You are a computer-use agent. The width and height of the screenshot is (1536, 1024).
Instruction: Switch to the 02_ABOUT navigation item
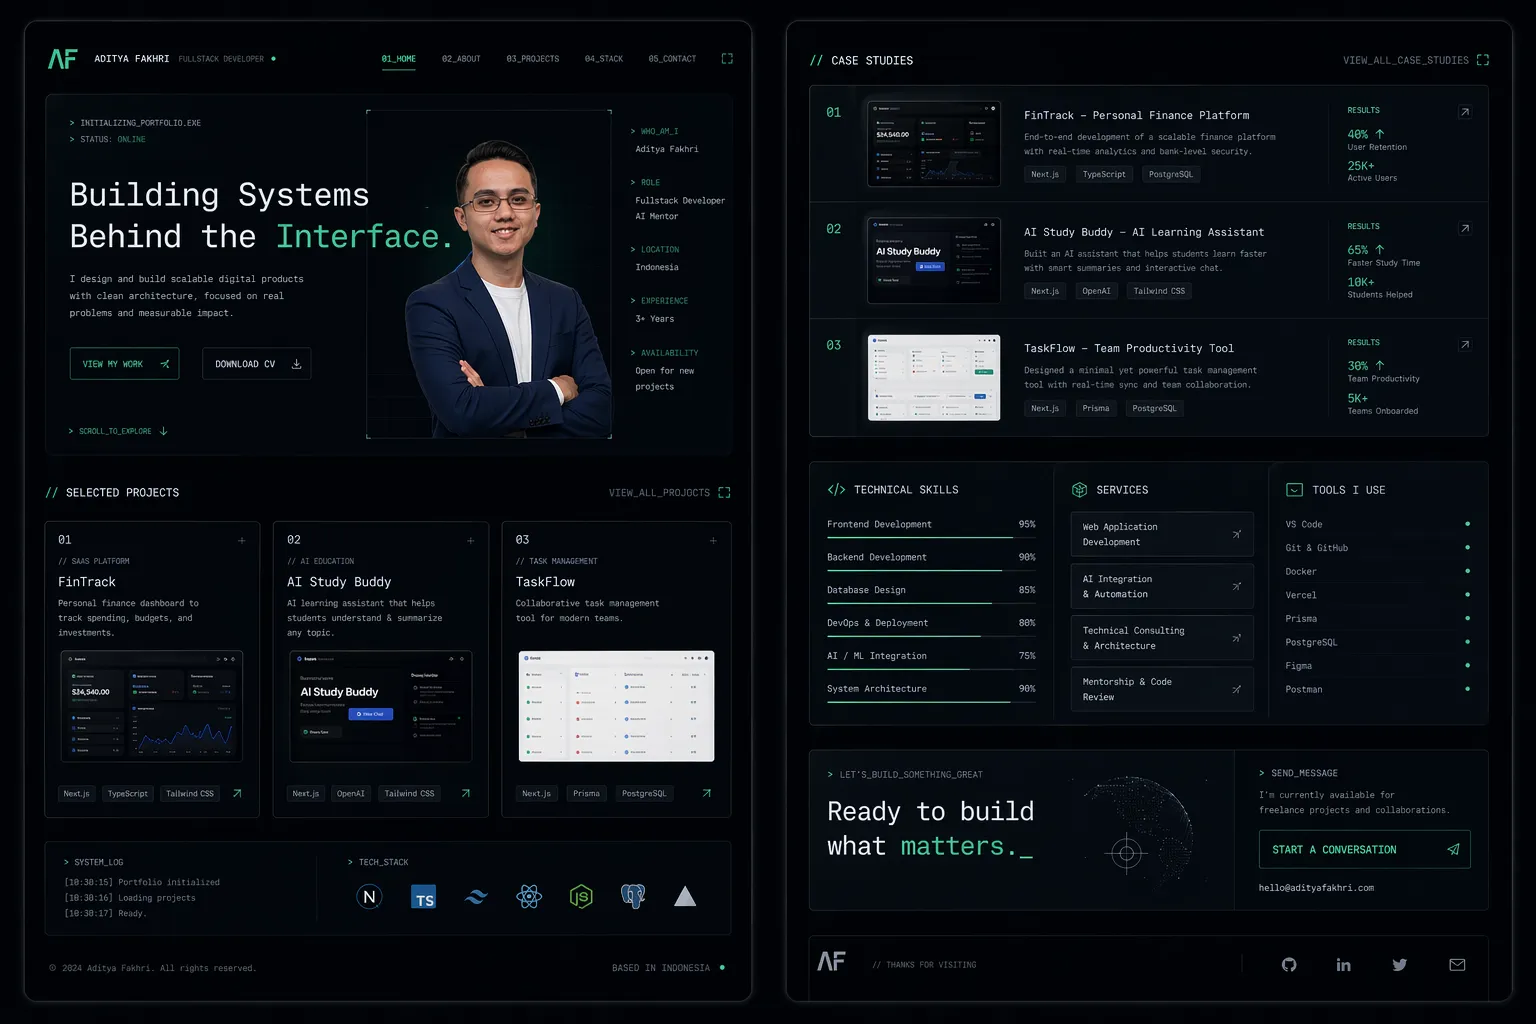460,58
